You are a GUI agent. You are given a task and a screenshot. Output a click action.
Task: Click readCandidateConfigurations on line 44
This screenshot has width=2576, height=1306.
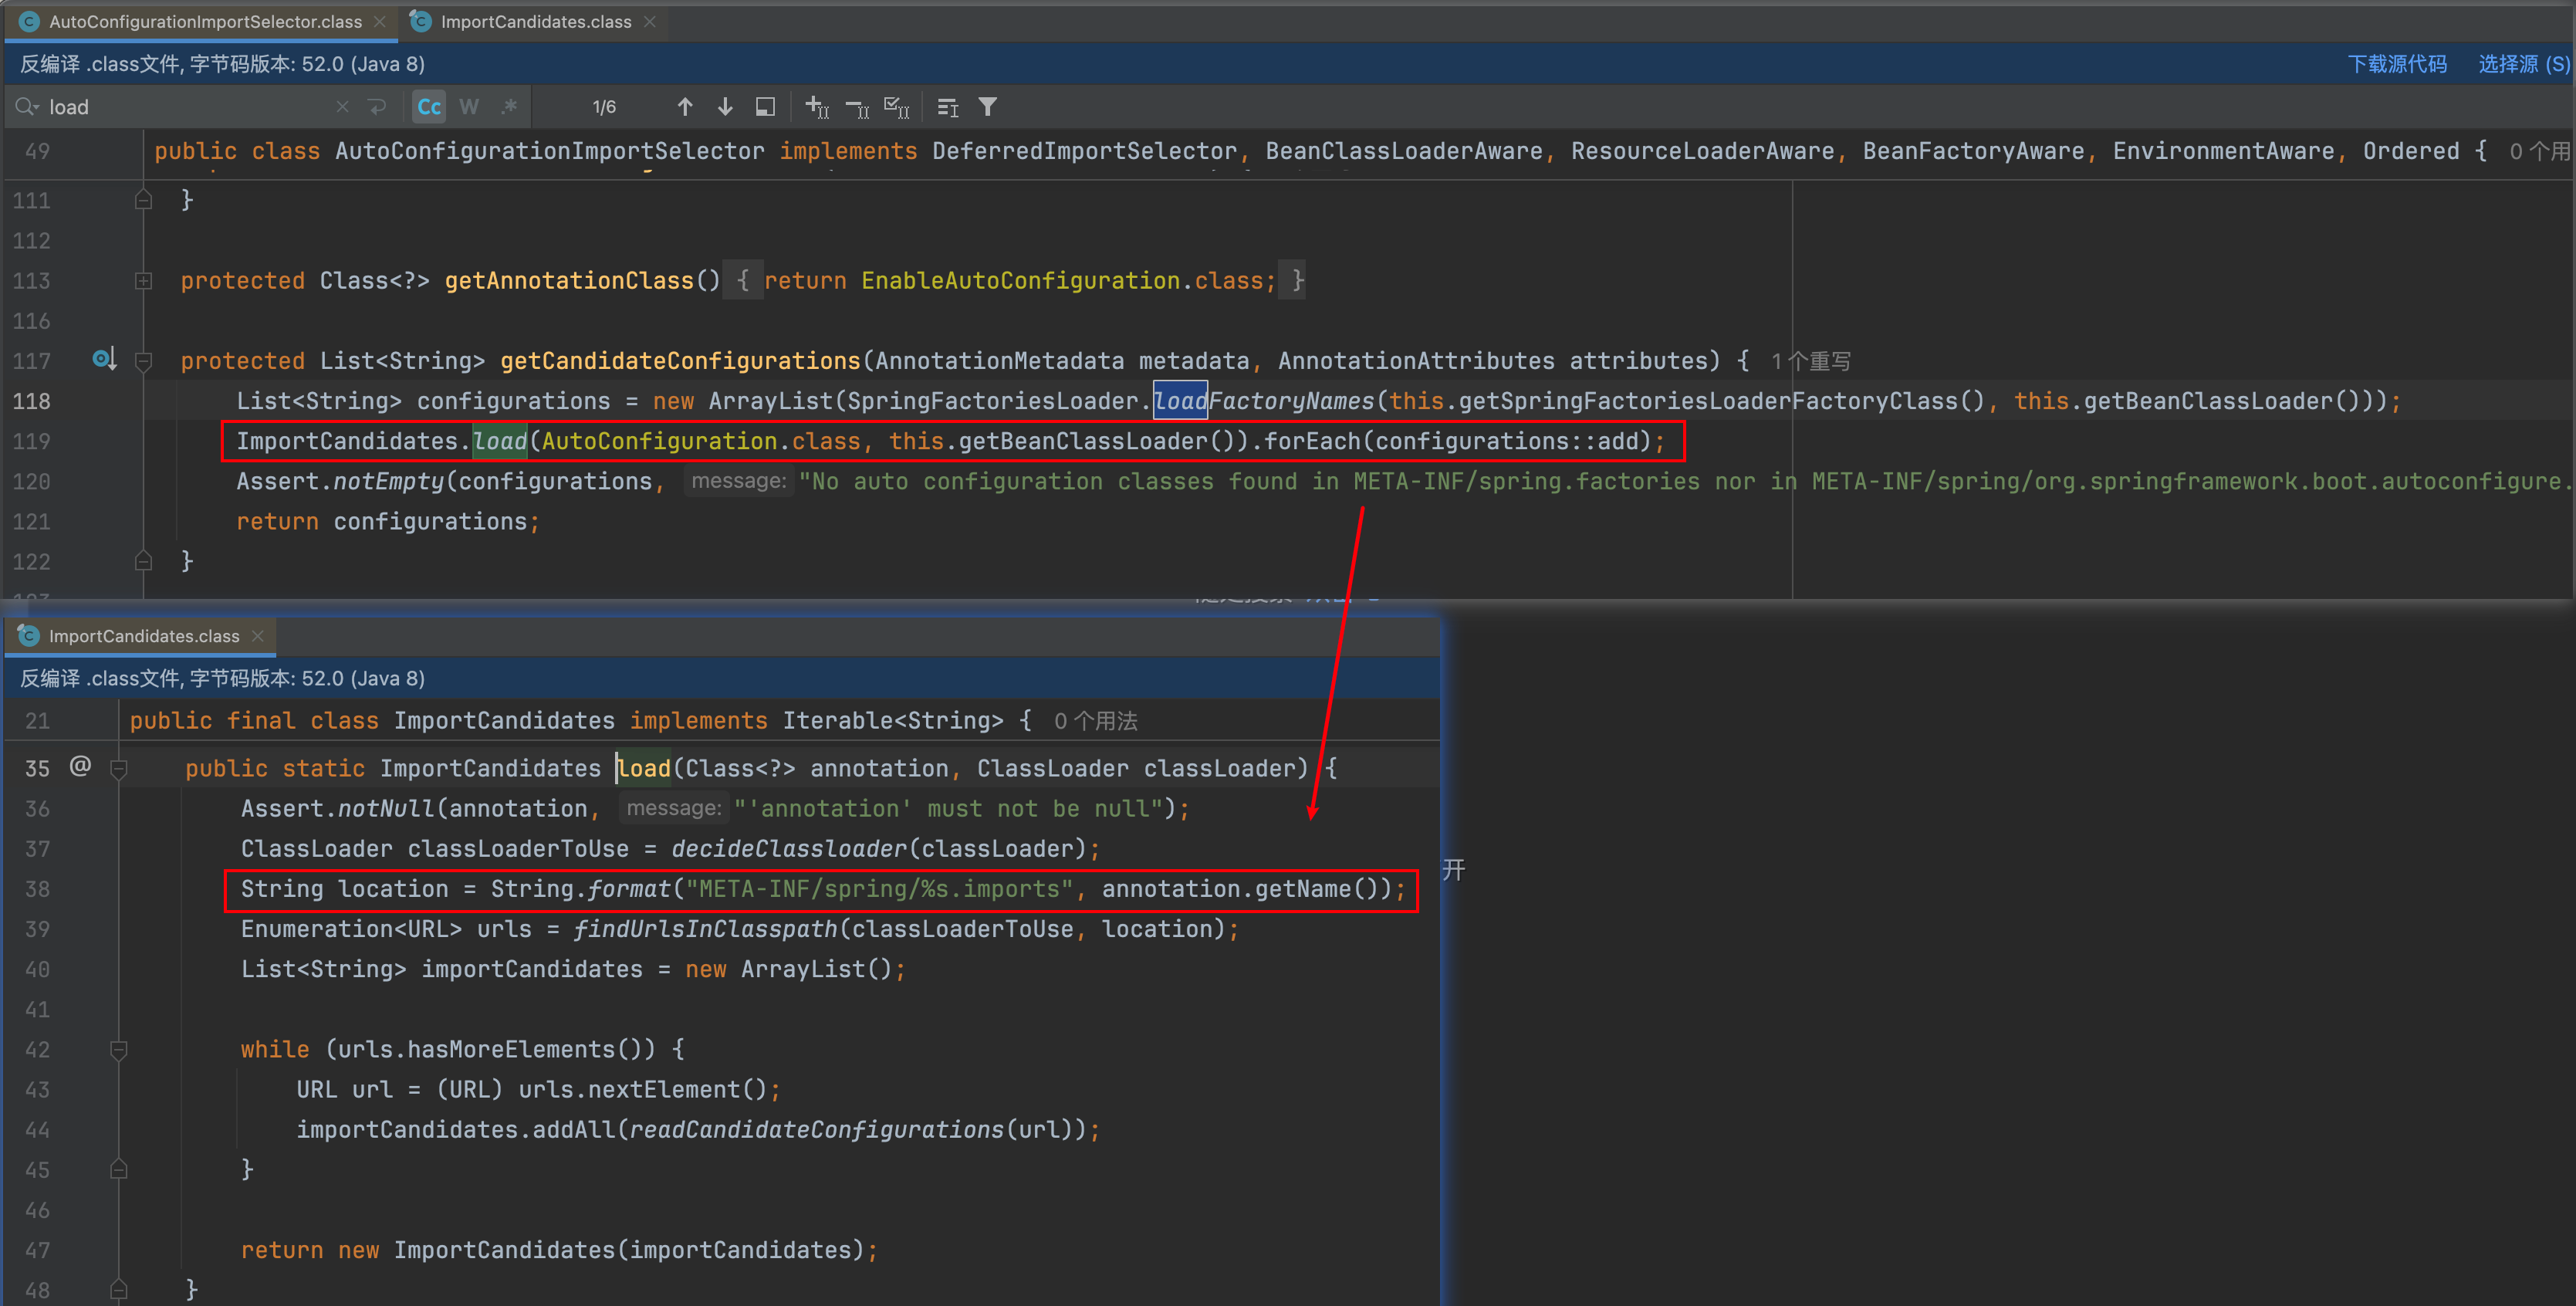coord(816,1130)
